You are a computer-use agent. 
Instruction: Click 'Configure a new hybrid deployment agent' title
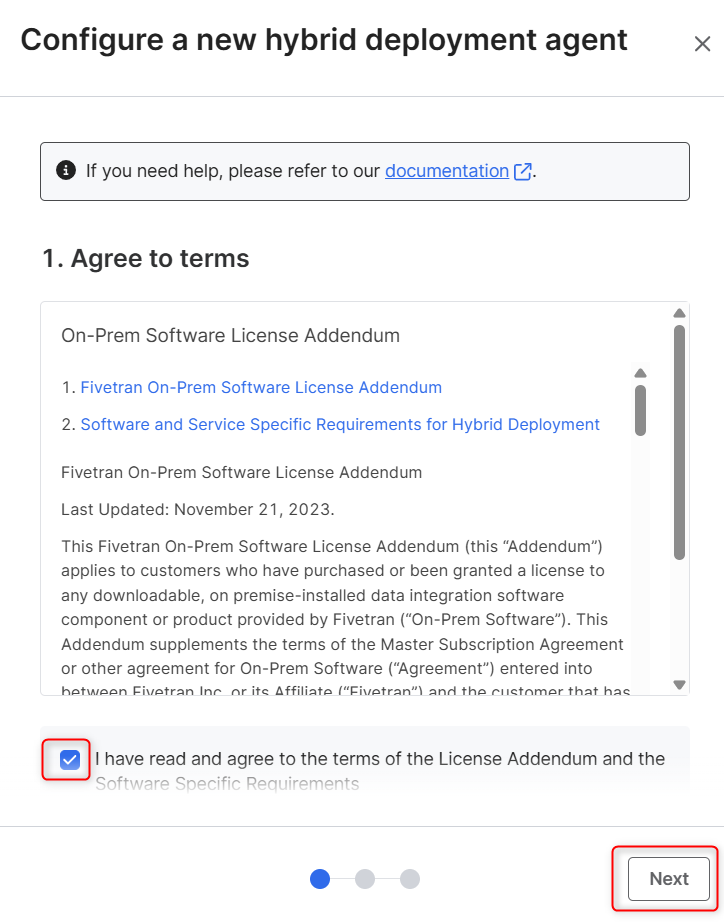point(324,41)
